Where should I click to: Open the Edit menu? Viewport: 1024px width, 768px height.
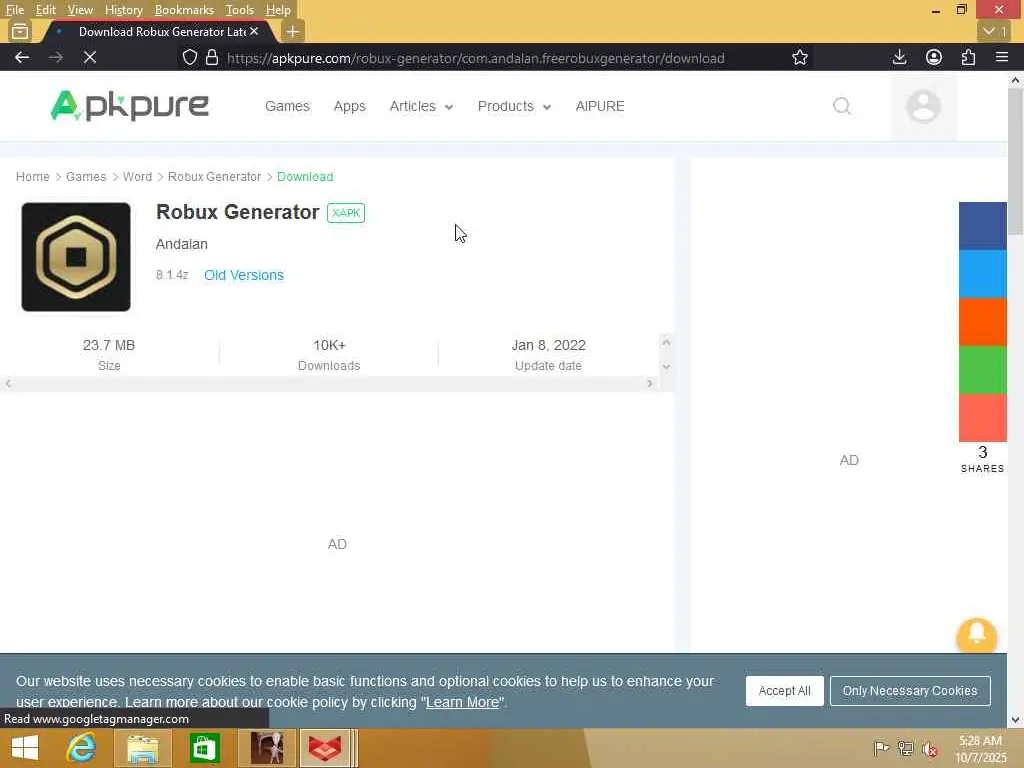[x=45, y=10]
